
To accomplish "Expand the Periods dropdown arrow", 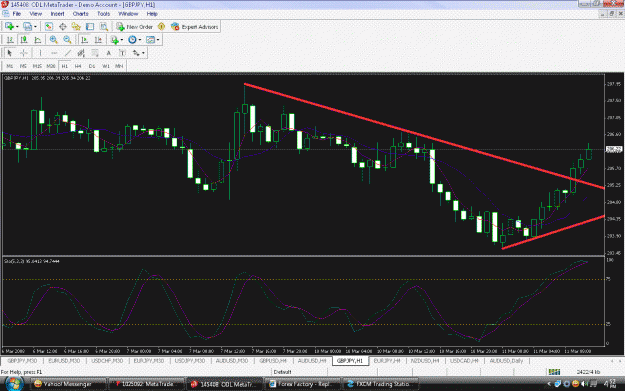I will coord(140,40).
